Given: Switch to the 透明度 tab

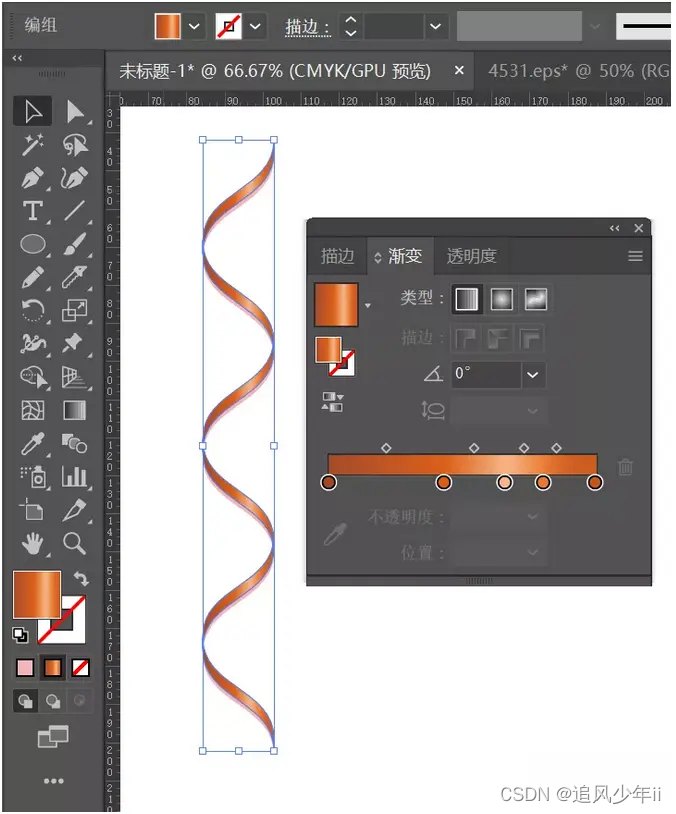Looking at the screenshot, I should coord(471,256).
